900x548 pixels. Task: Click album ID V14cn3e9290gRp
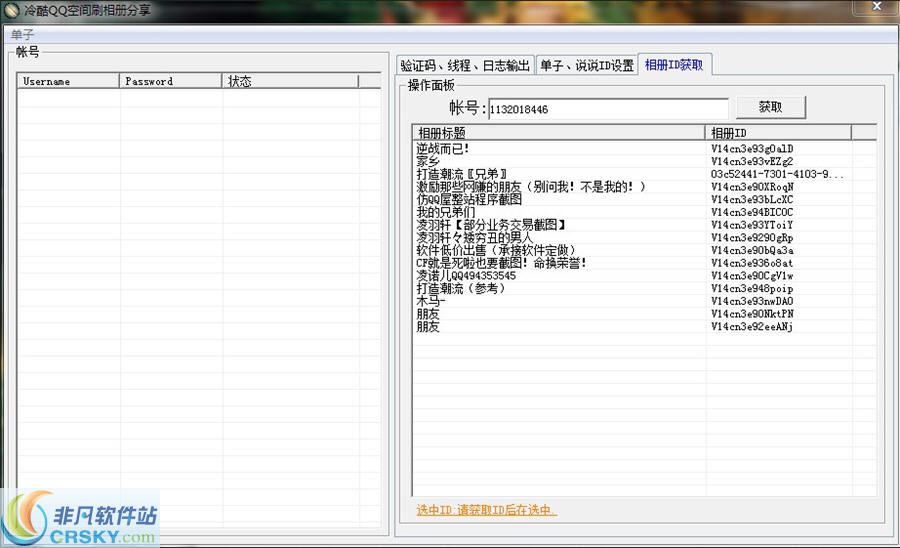pos(752,238)
